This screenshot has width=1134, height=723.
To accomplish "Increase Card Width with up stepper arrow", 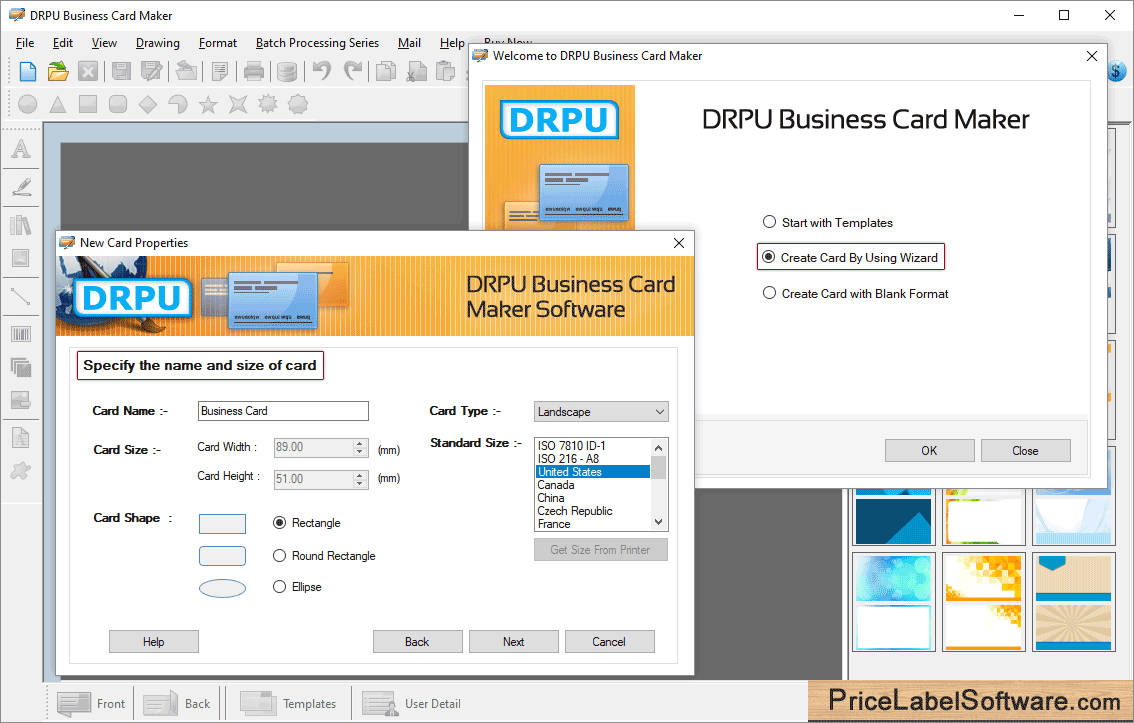I will pos(359,443).
